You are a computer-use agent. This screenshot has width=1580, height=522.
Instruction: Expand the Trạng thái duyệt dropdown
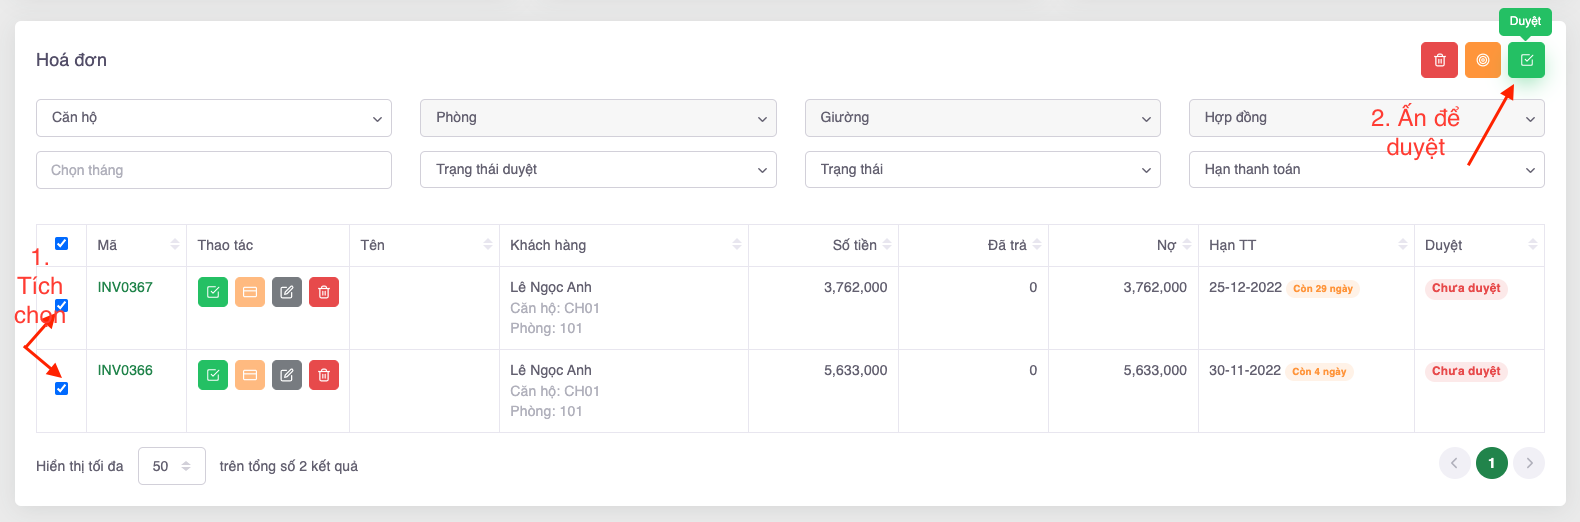click(x=598, y=170)
